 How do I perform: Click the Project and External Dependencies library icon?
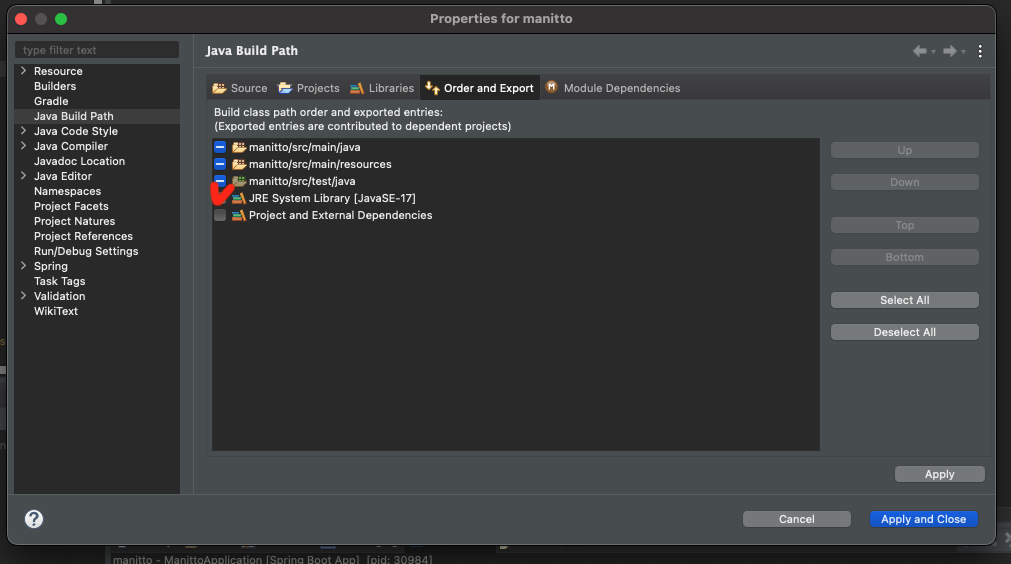[x=239, y=215]
